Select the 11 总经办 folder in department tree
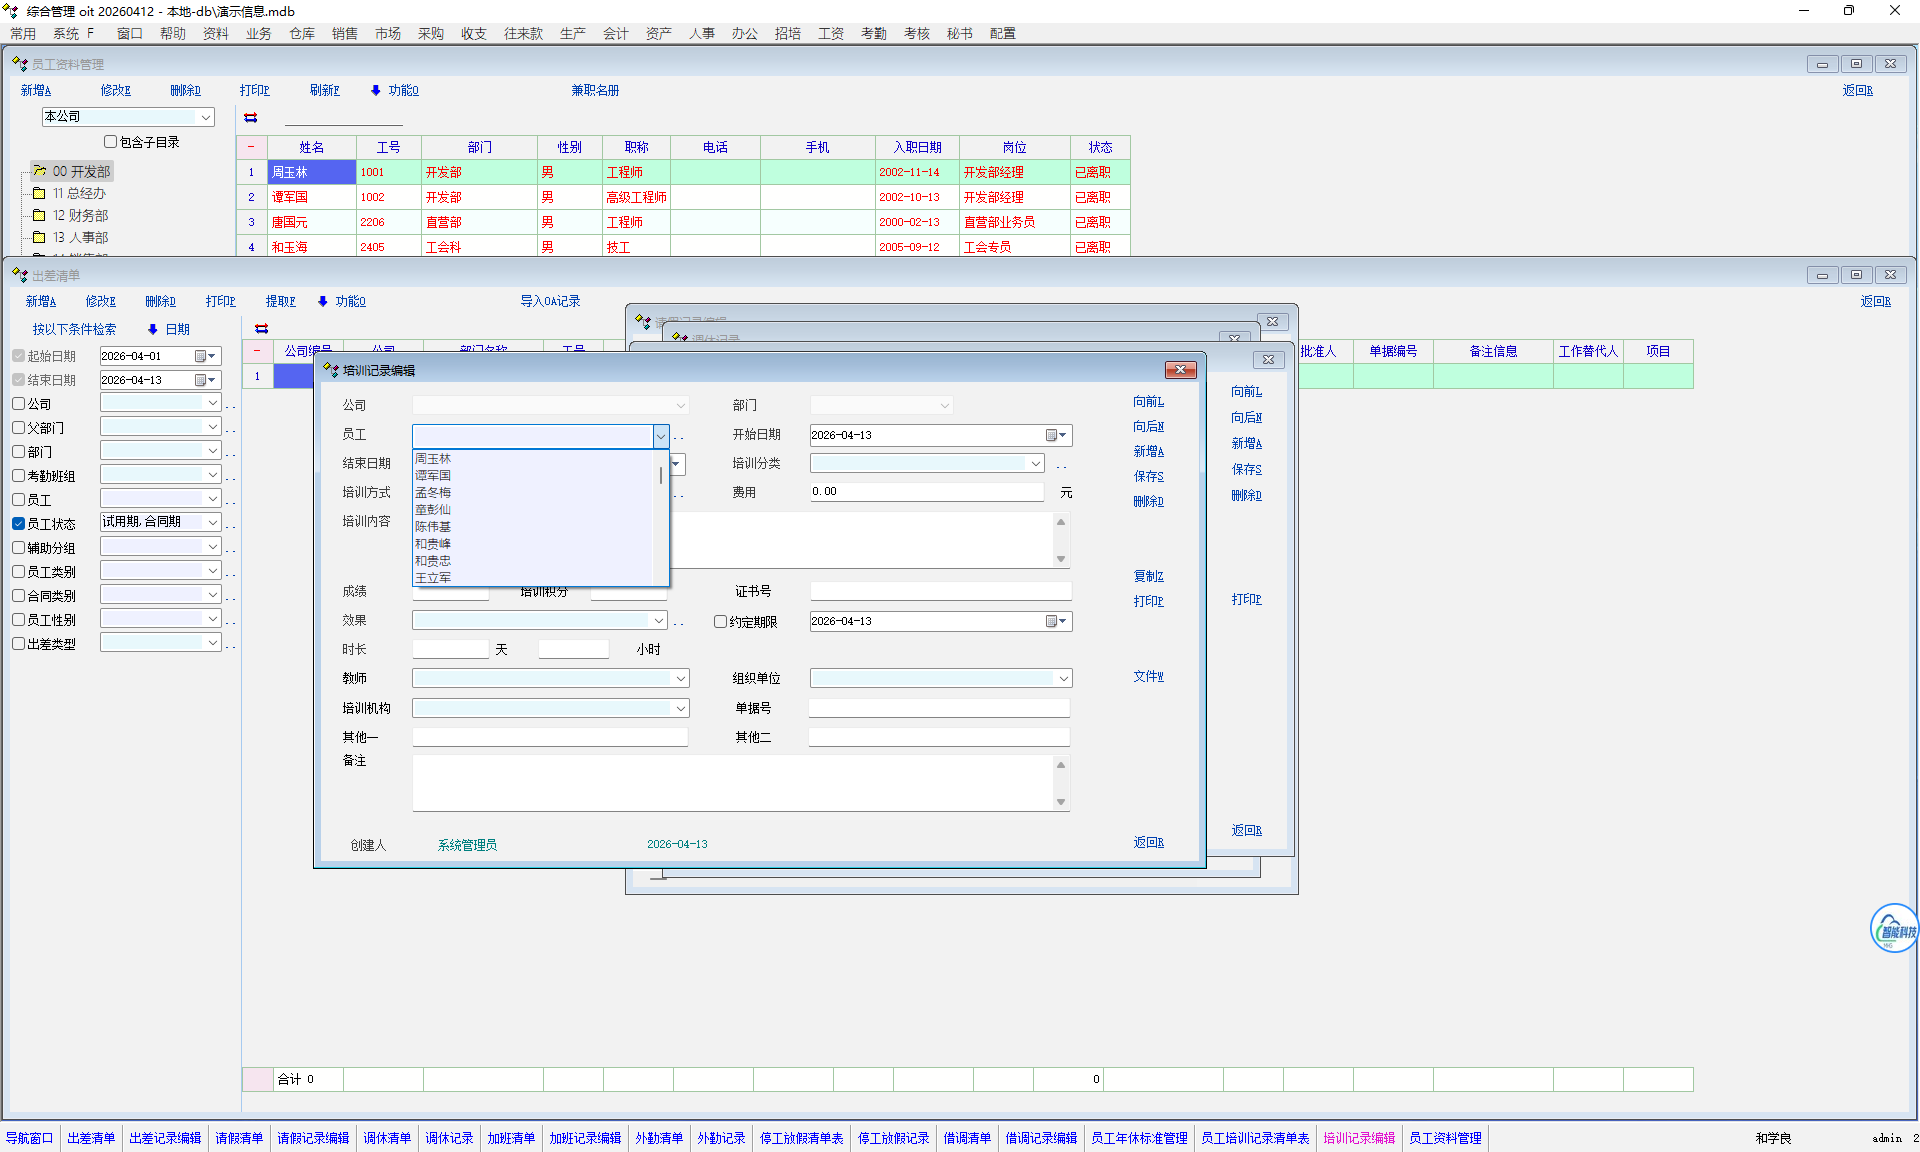 [78, 193]
